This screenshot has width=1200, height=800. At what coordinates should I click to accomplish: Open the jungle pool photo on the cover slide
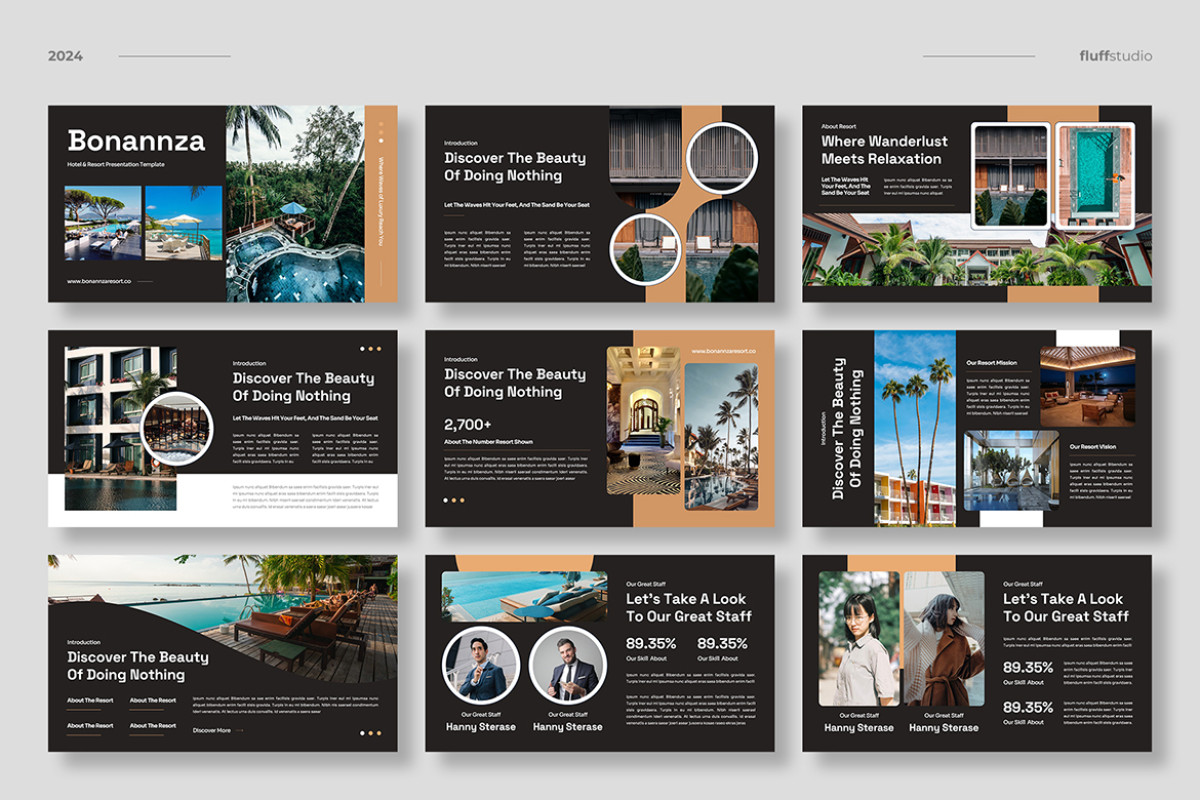point(294,203)
